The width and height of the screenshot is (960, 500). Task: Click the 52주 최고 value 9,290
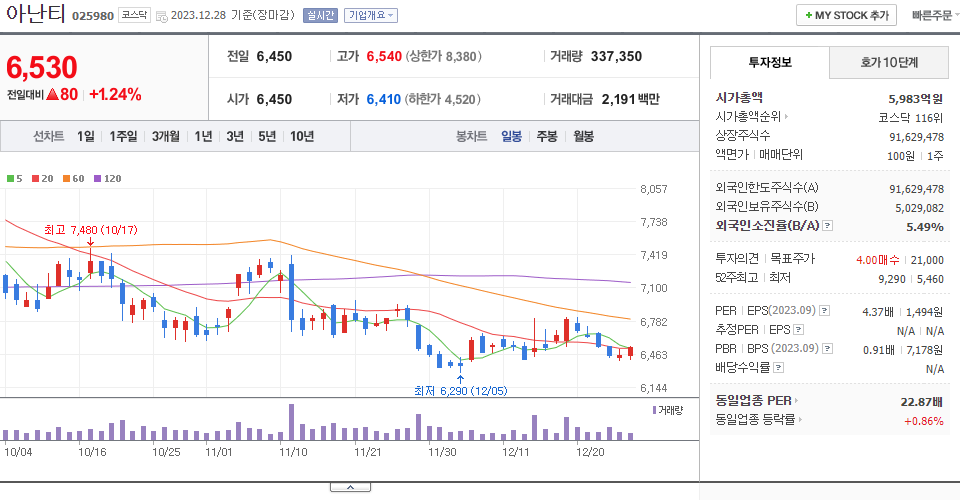point(891,279)
